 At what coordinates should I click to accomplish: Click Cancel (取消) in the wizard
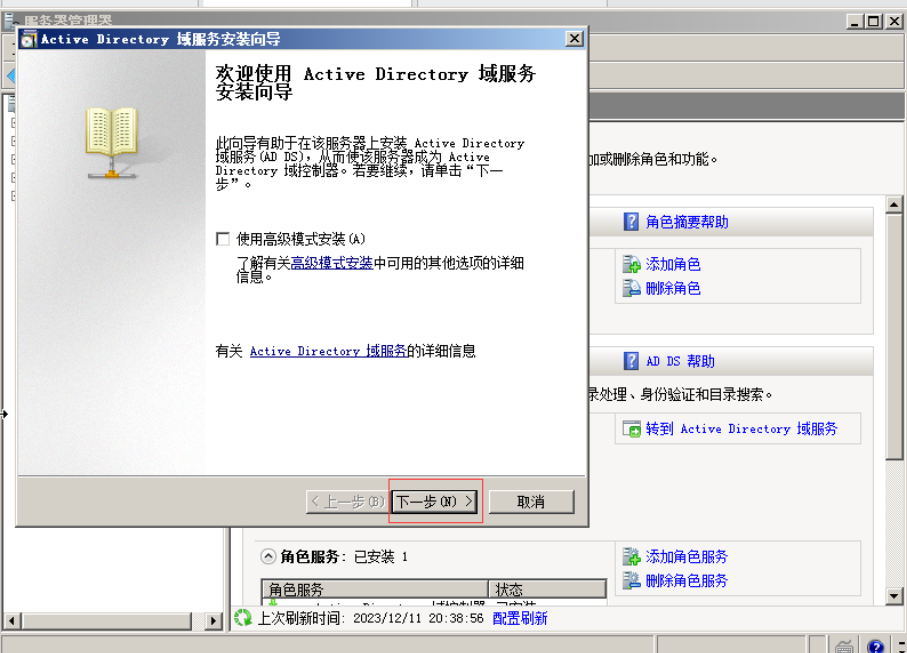[531, 501]
